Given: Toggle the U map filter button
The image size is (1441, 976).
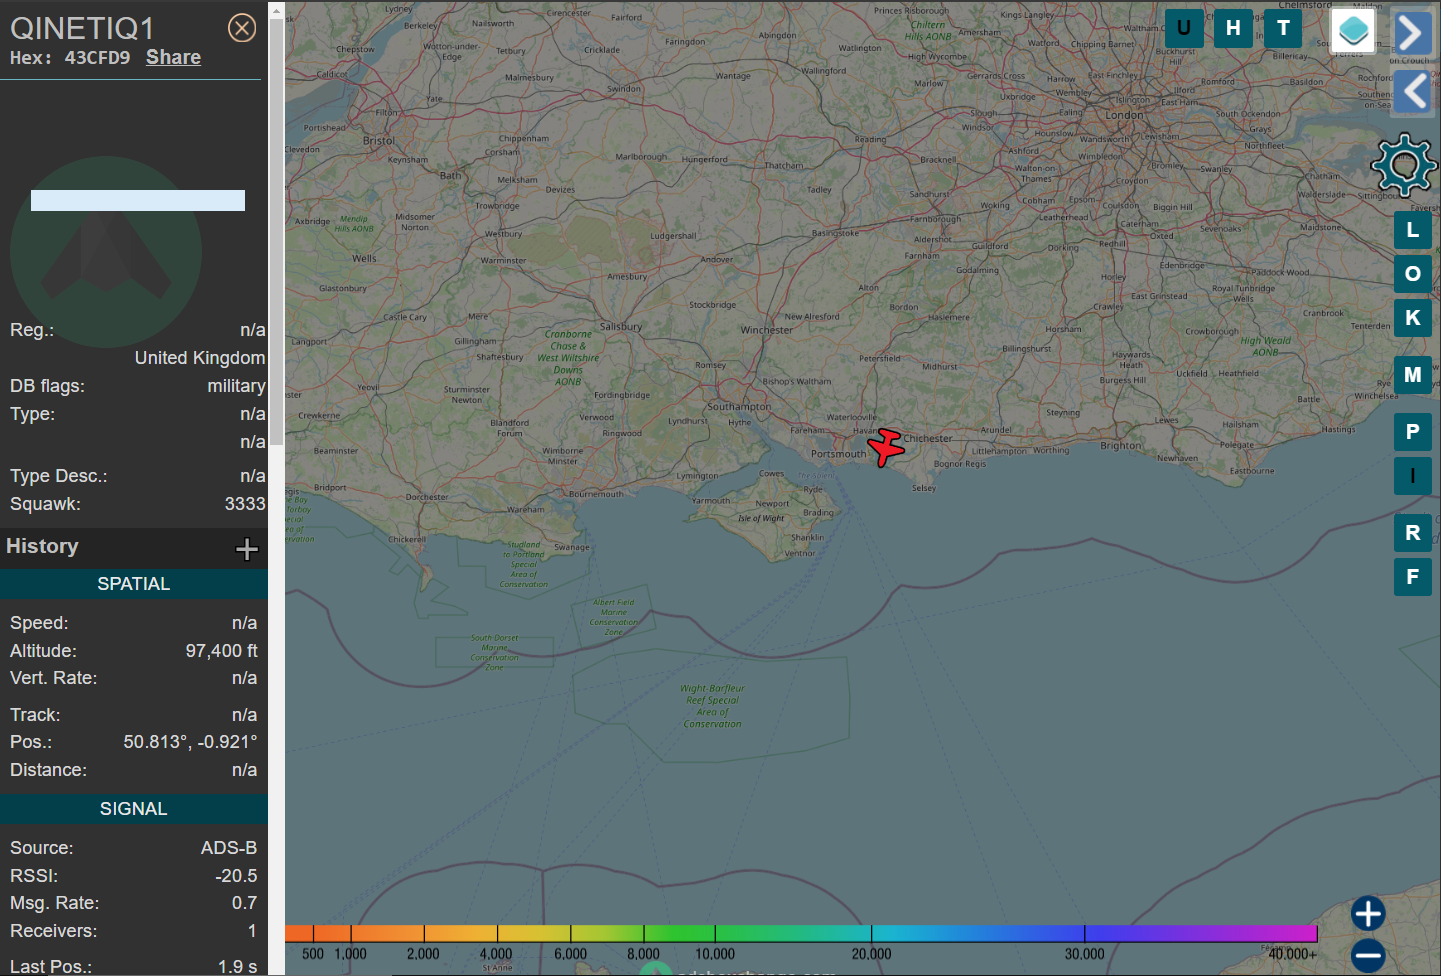Looking at the screenshot, I should [1184, 28].
